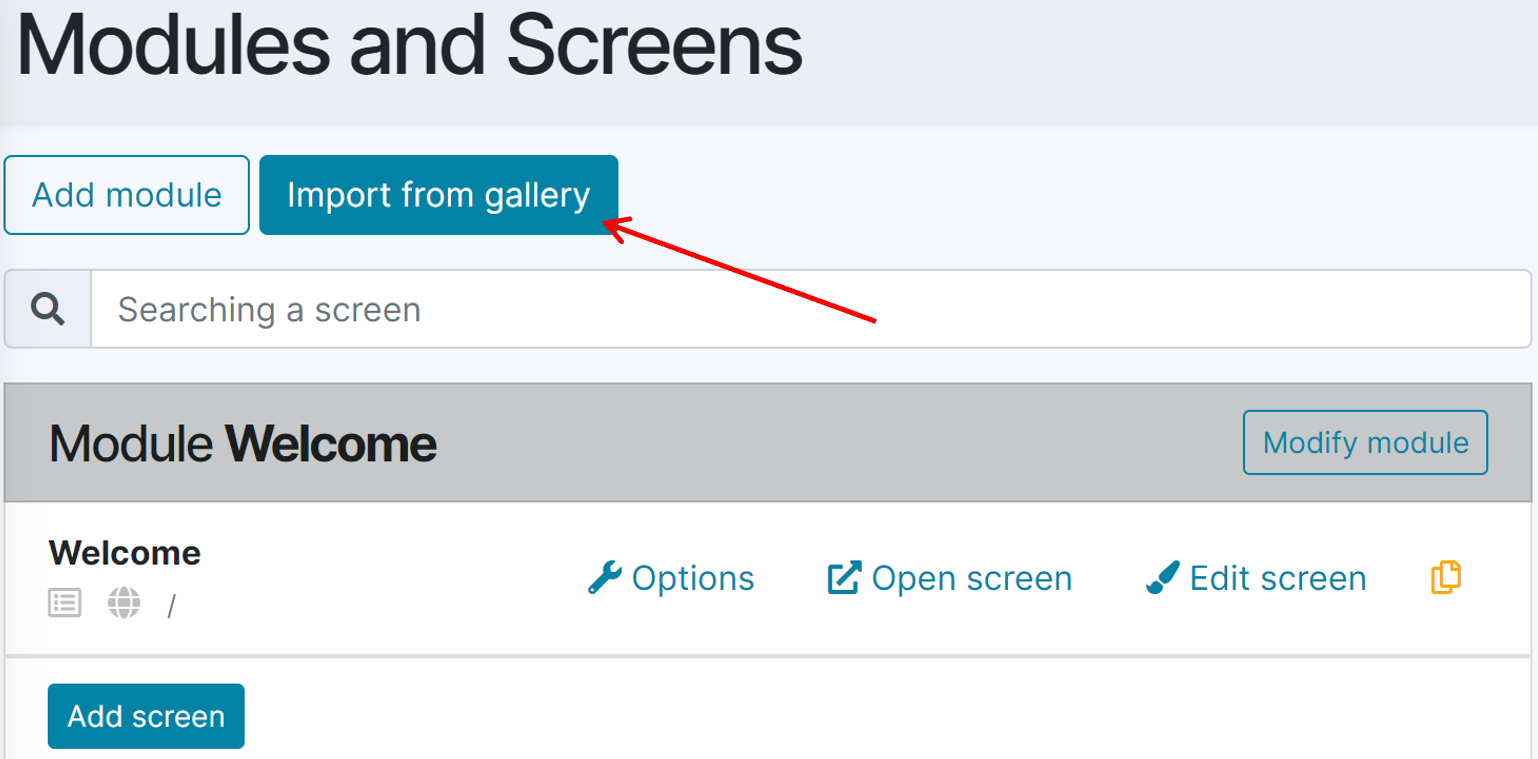Select the Welcome screen name
Screen dimensions: 1538x759
click(125, 553)
